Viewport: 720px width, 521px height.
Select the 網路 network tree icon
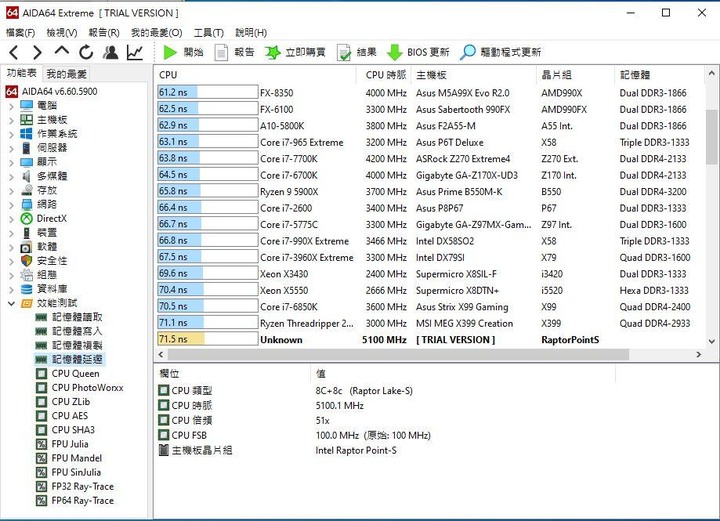point(27,204)
